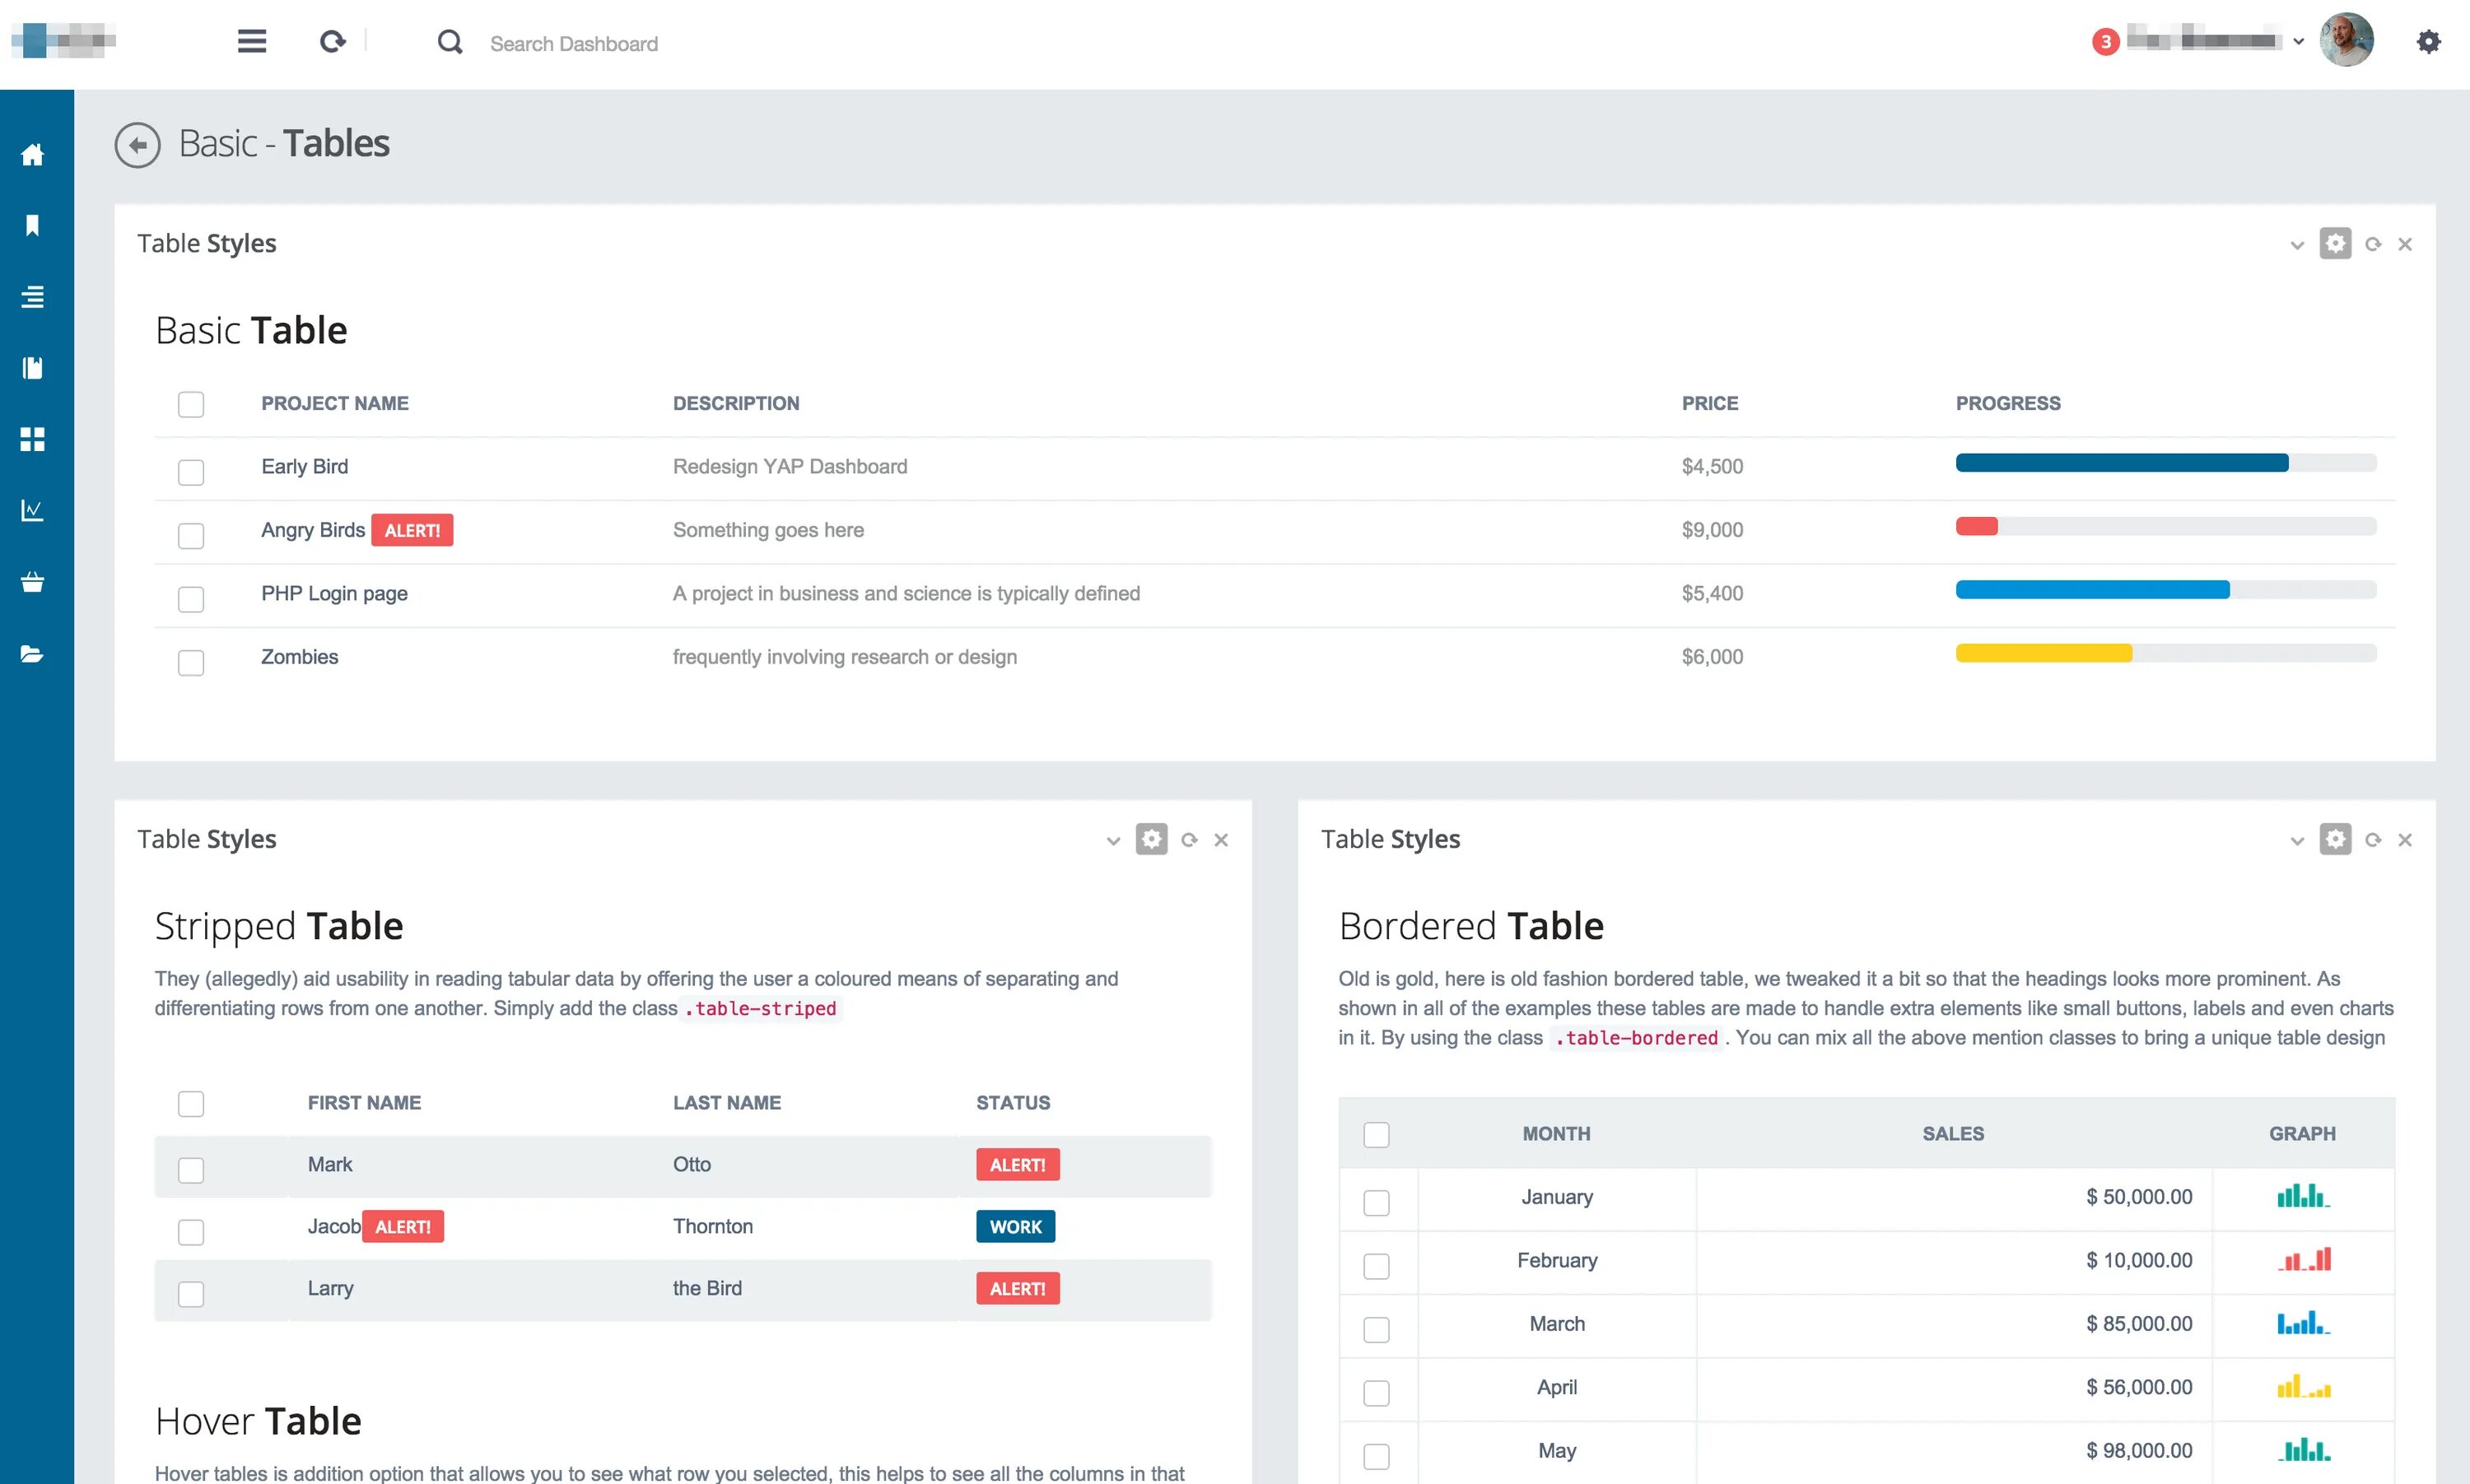Toggle the hamburger menu icon
Screen dimensions: 2470x1484
(x=252, y=41)
